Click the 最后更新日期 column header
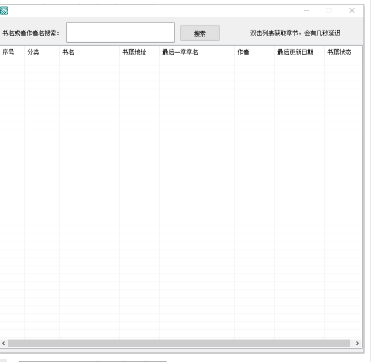This screenshot has height=362, width=372. click(299, 52)
